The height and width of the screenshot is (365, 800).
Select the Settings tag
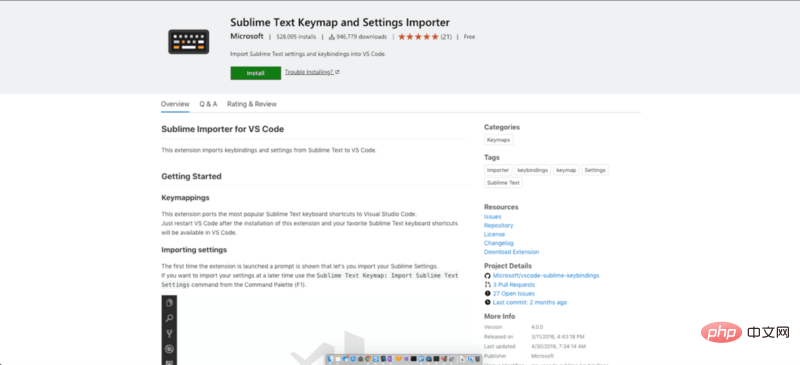(x=595, y=170)
